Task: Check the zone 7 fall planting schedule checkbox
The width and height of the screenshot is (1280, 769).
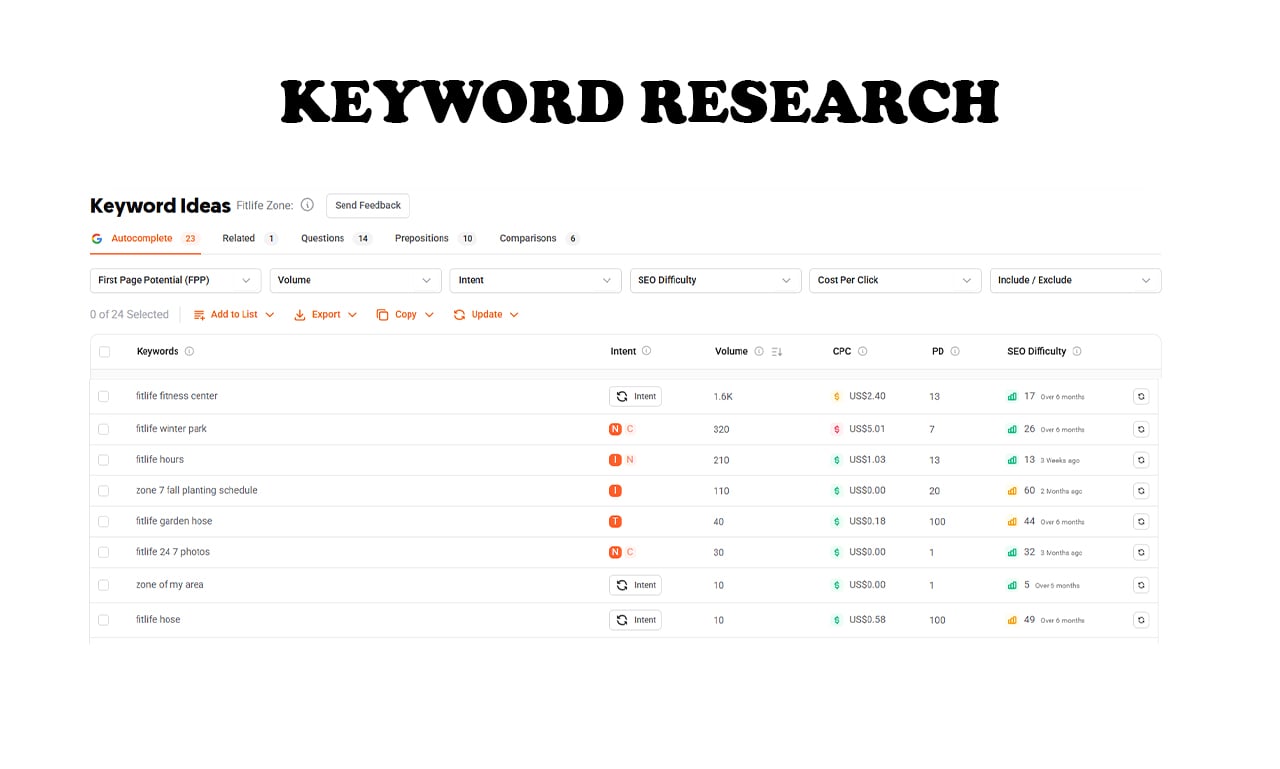Action: [104, 491]
